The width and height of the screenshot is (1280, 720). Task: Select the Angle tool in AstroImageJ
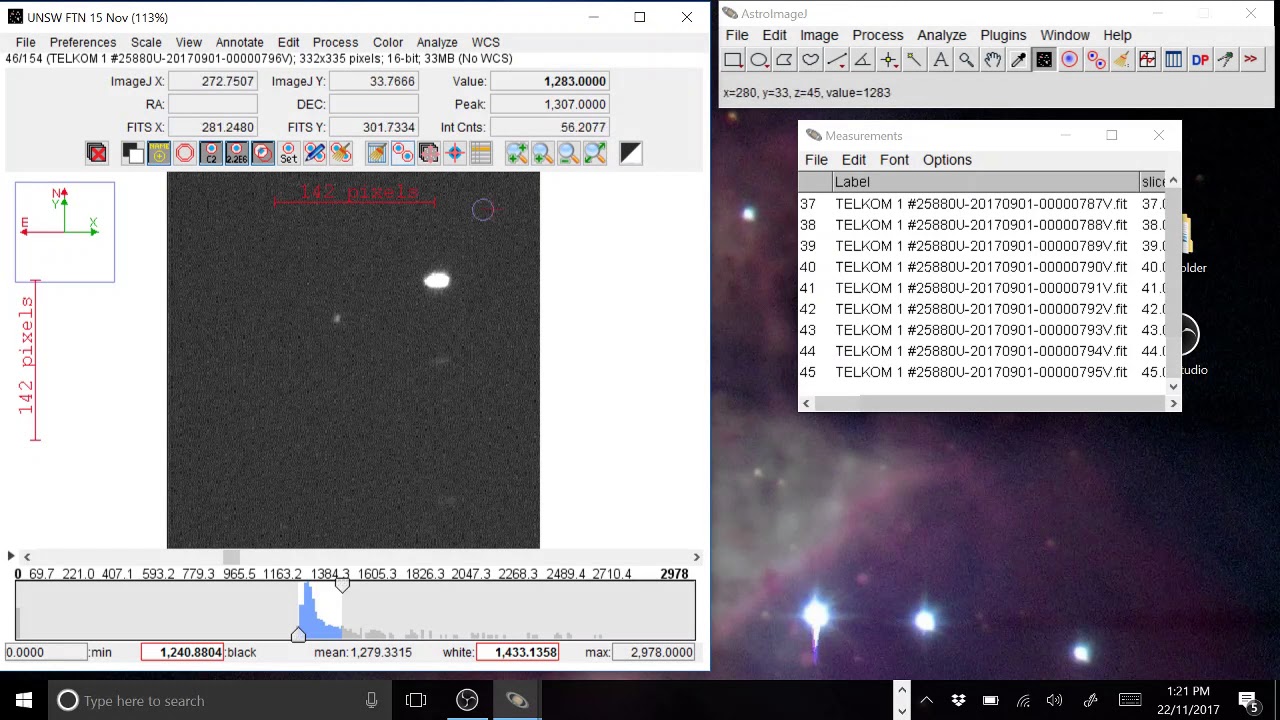[862, 60]
